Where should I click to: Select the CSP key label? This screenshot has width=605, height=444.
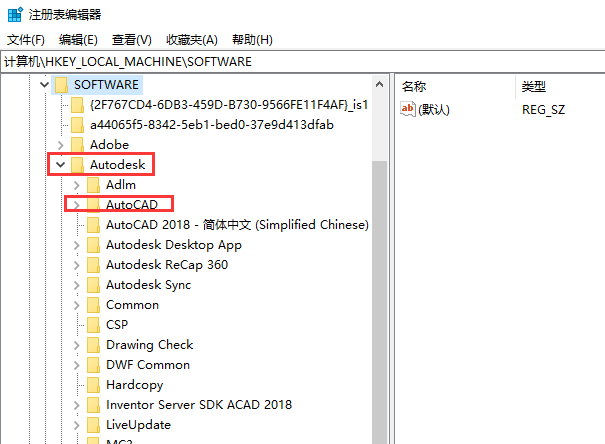click(x=117, y=325)
